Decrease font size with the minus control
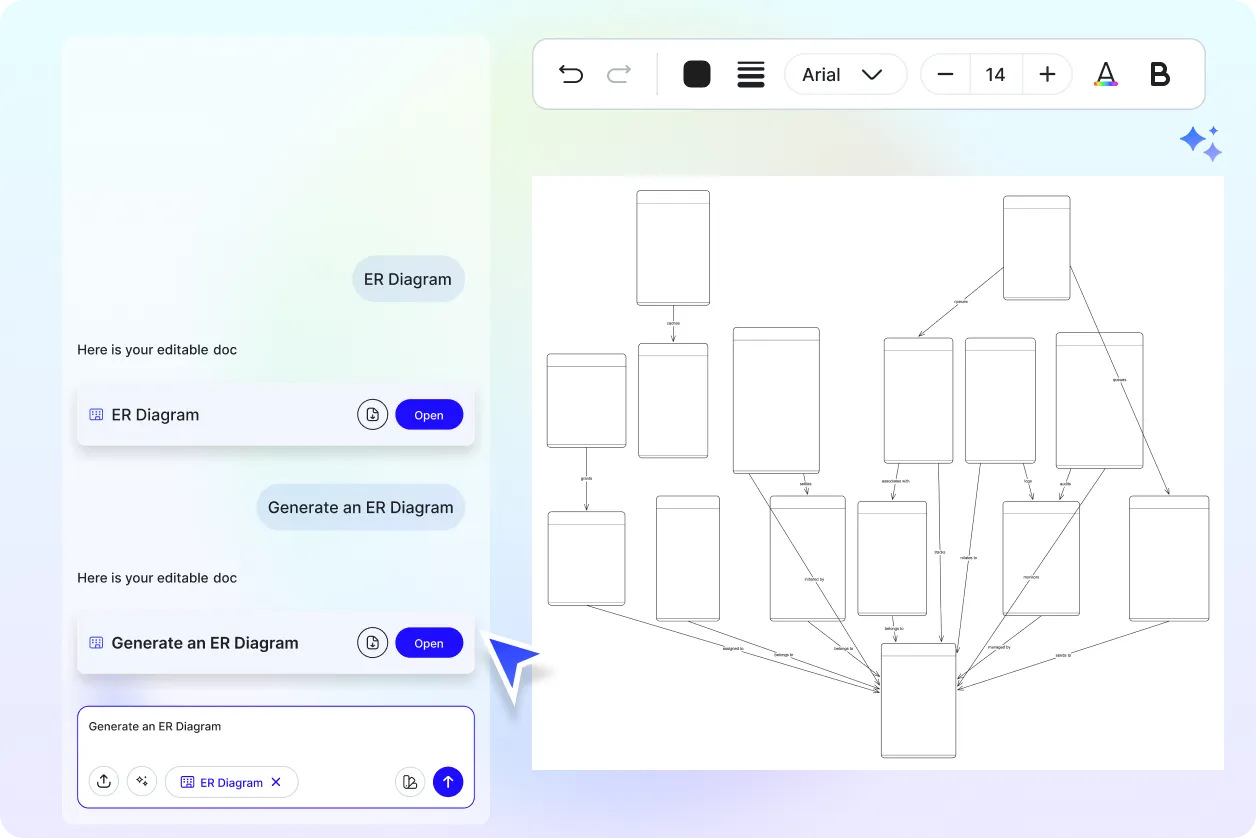 [x=944, y=74]
